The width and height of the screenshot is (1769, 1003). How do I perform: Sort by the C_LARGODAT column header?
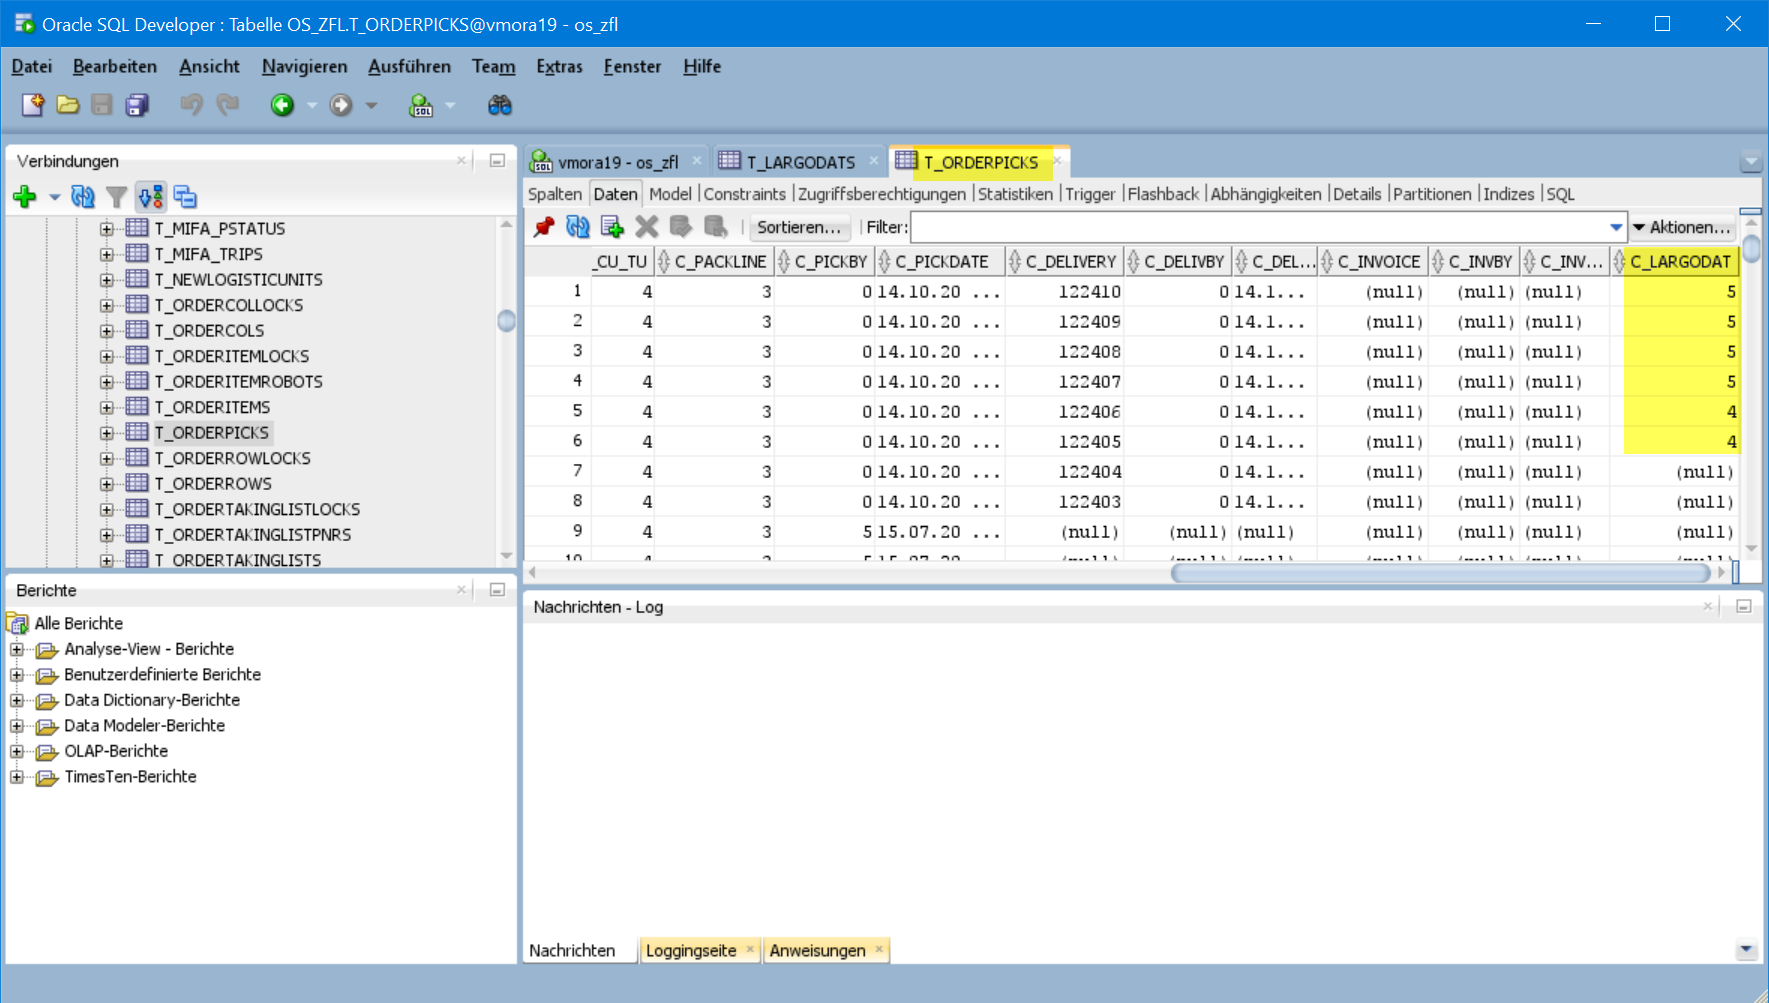(x=1680, y=262)
